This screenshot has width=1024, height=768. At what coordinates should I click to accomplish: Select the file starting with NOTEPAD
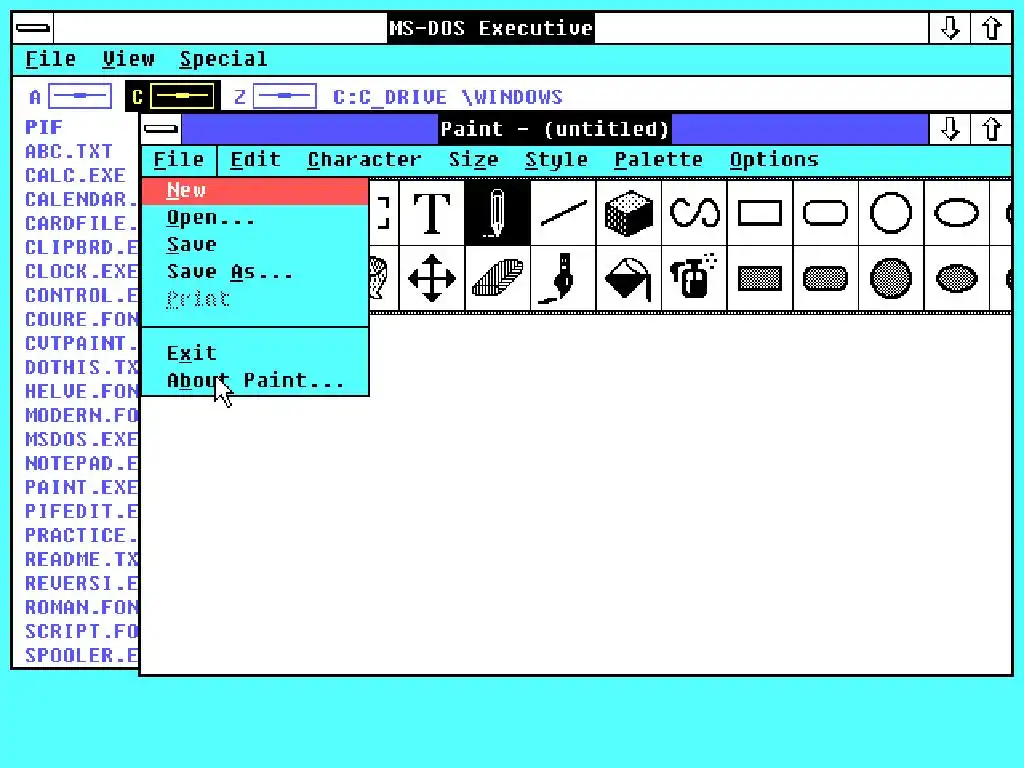point(81,464)
